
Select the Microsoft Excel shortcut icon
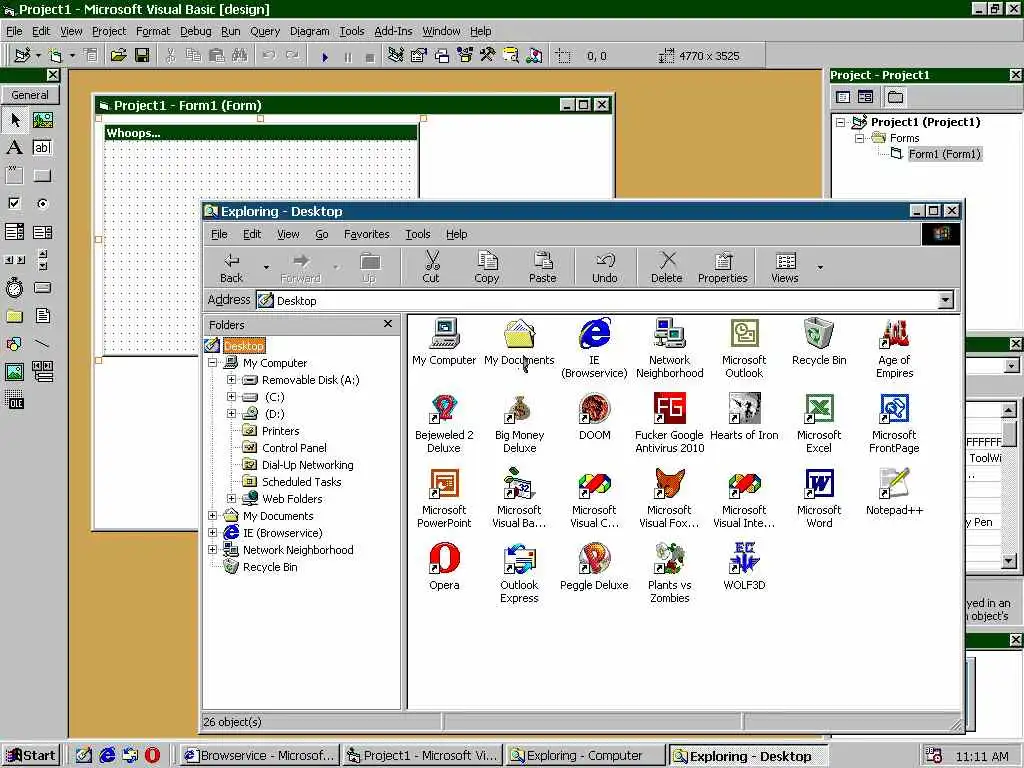click(819, 424)
